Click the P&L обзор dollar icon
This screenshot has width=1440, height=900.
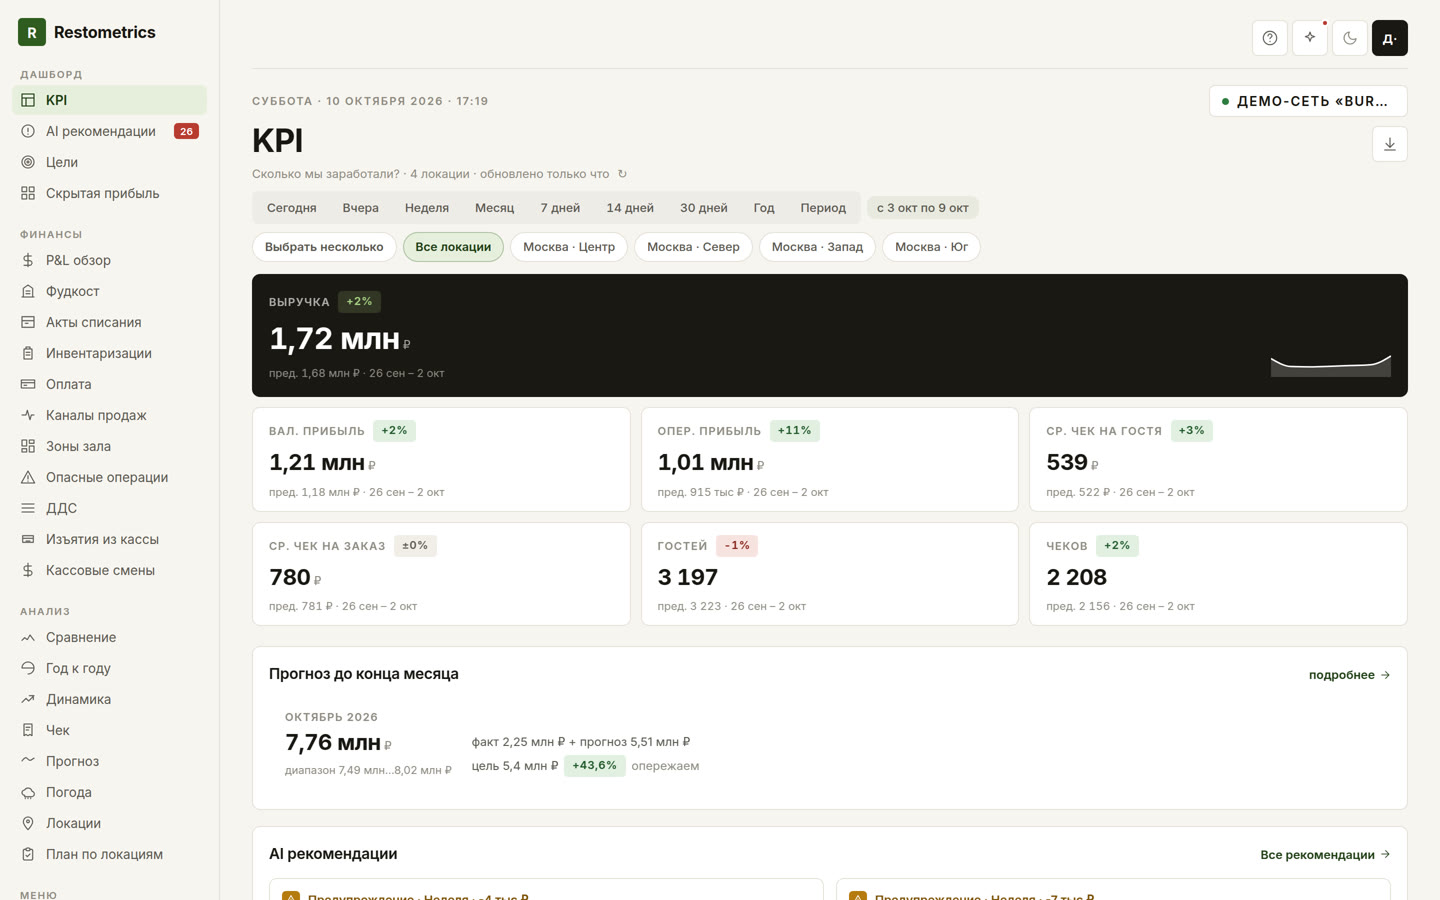coord(28,260)
